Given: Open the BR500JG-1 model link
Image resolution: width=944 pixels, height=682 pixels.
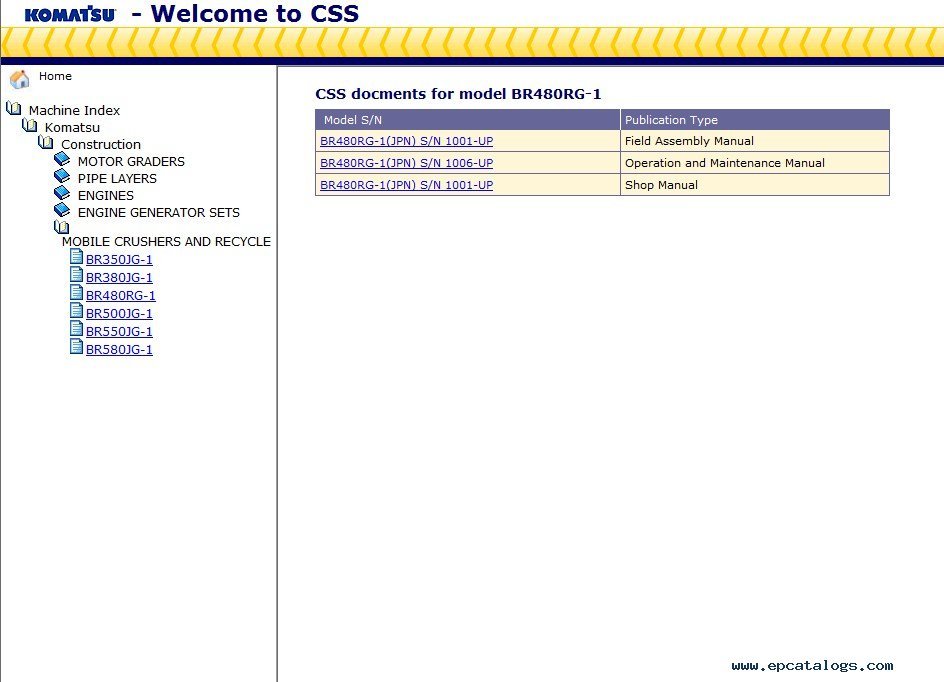Looking at the screenshot, I should pyautogui.click(x=119, y=314).
